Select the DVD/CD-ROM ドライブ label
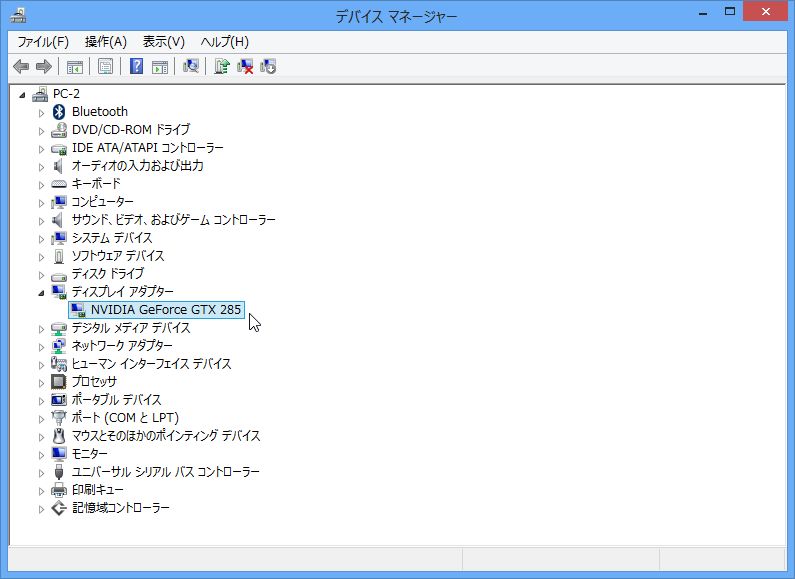This screenshot has width=795, height=579. point(131,129)
